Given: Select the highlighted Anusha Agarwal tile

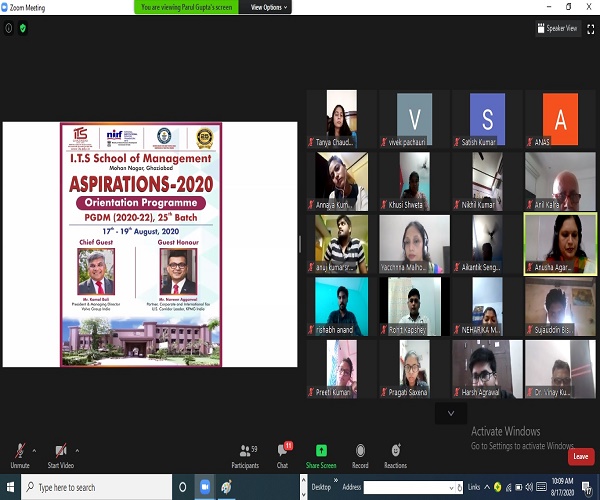Looking at the screenshot, I should [560, 244].
